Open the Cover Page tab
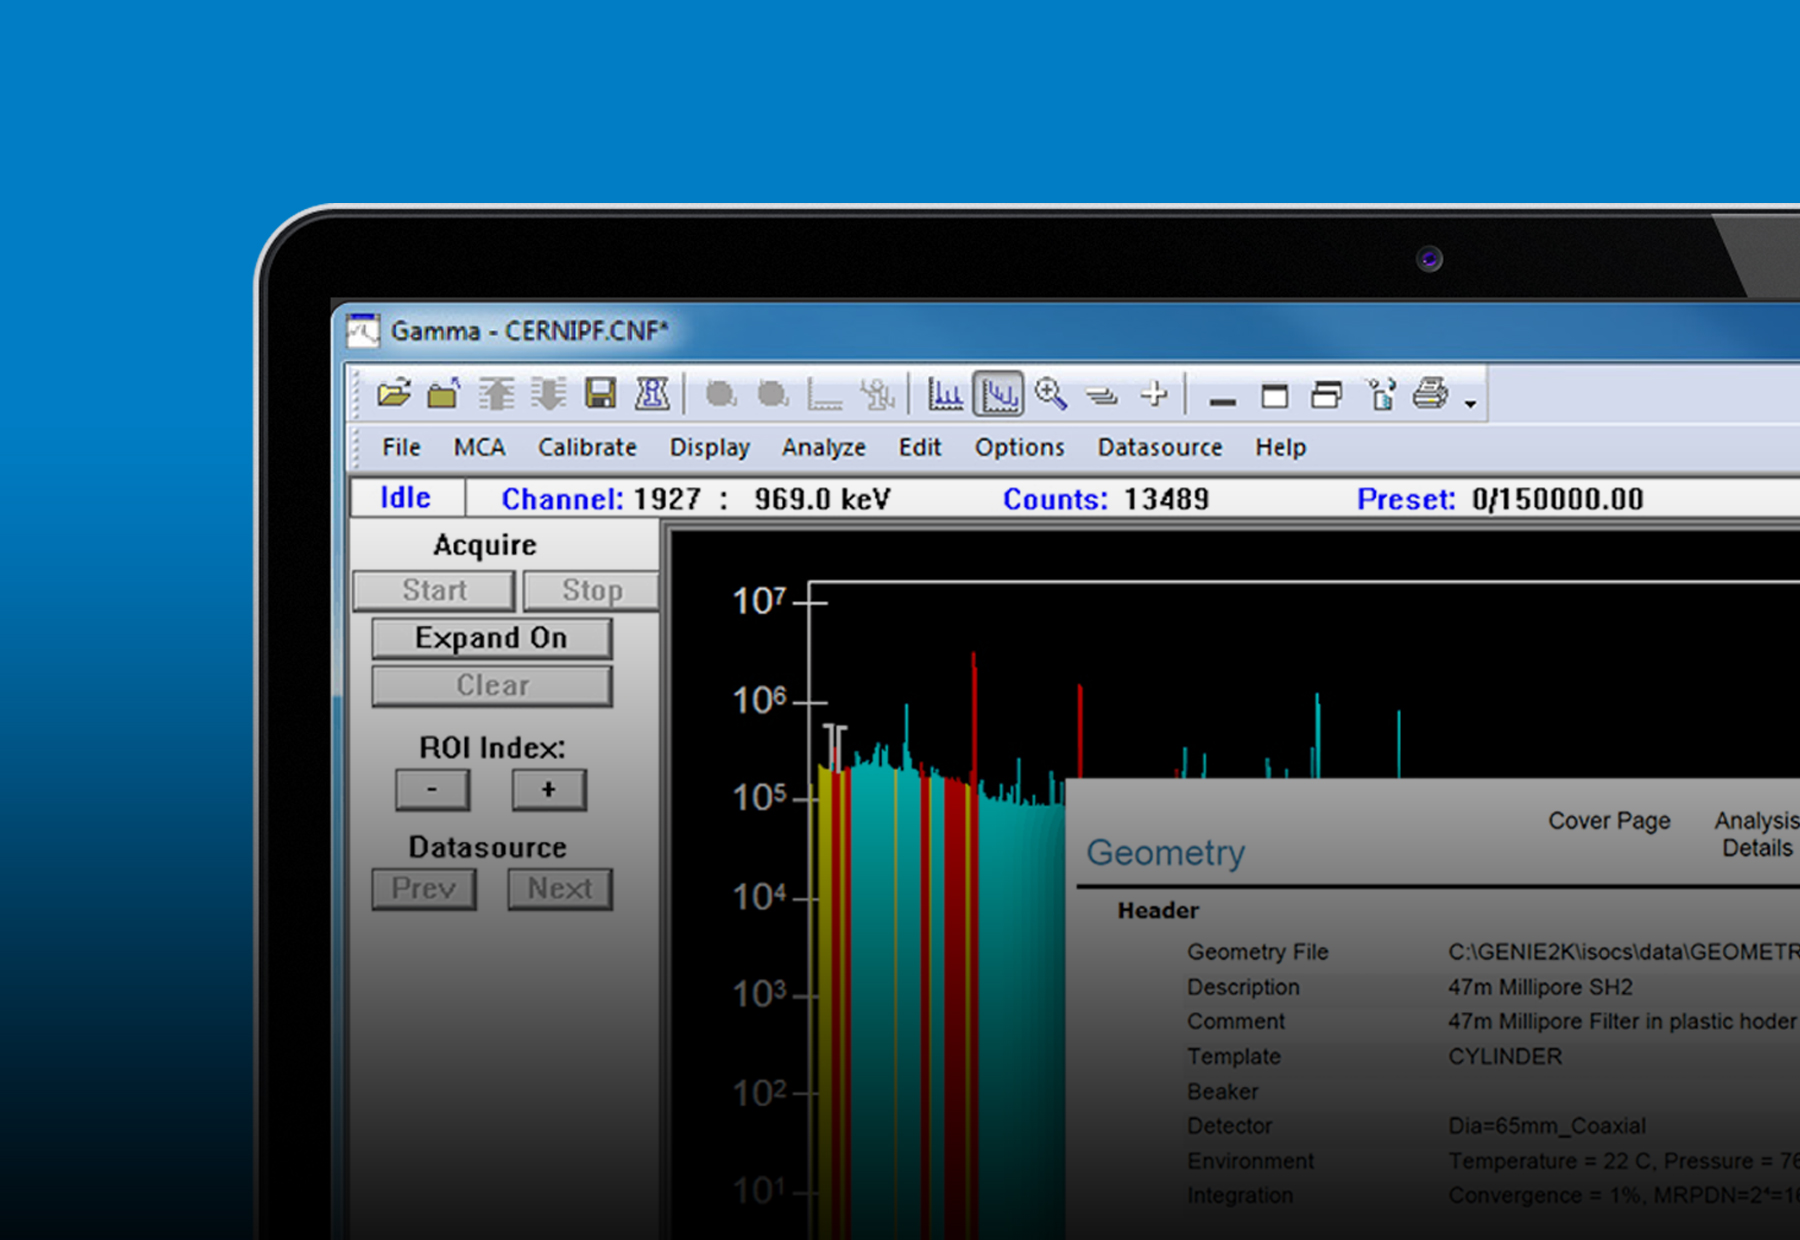 click(x=1608, y=821)
